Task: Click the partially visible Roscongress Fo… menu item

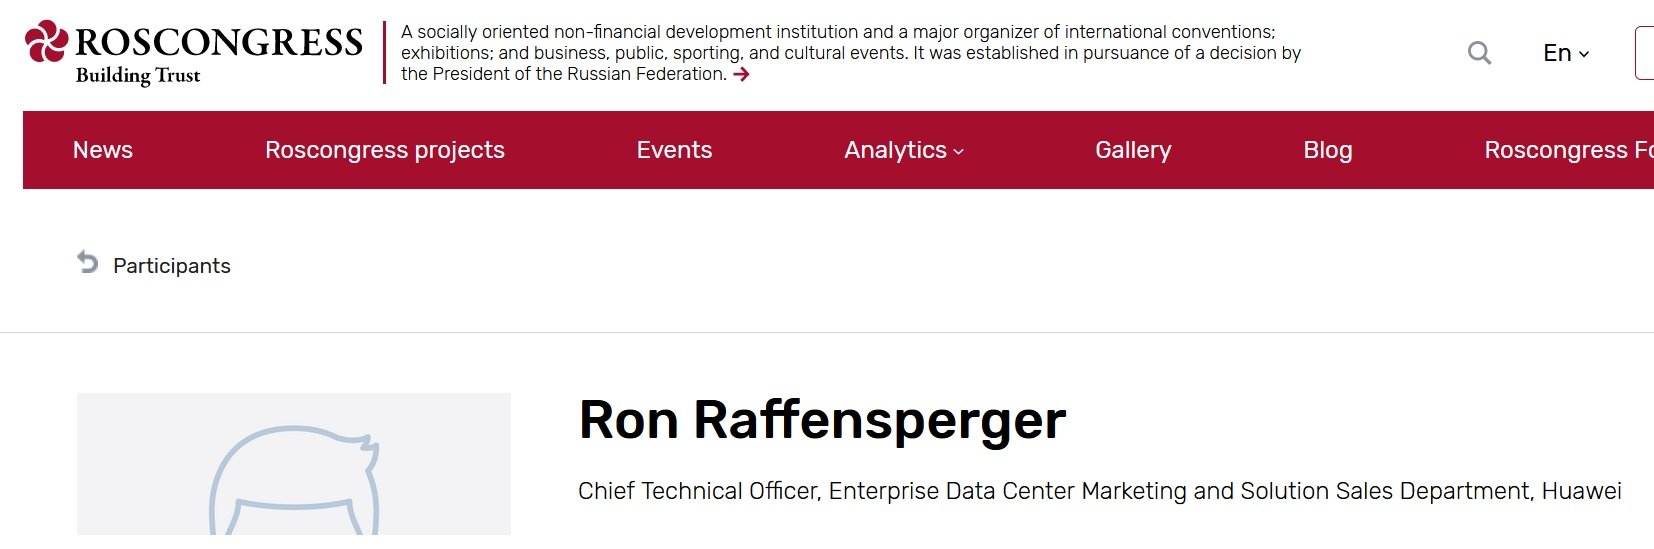Action: [1567, 150]
